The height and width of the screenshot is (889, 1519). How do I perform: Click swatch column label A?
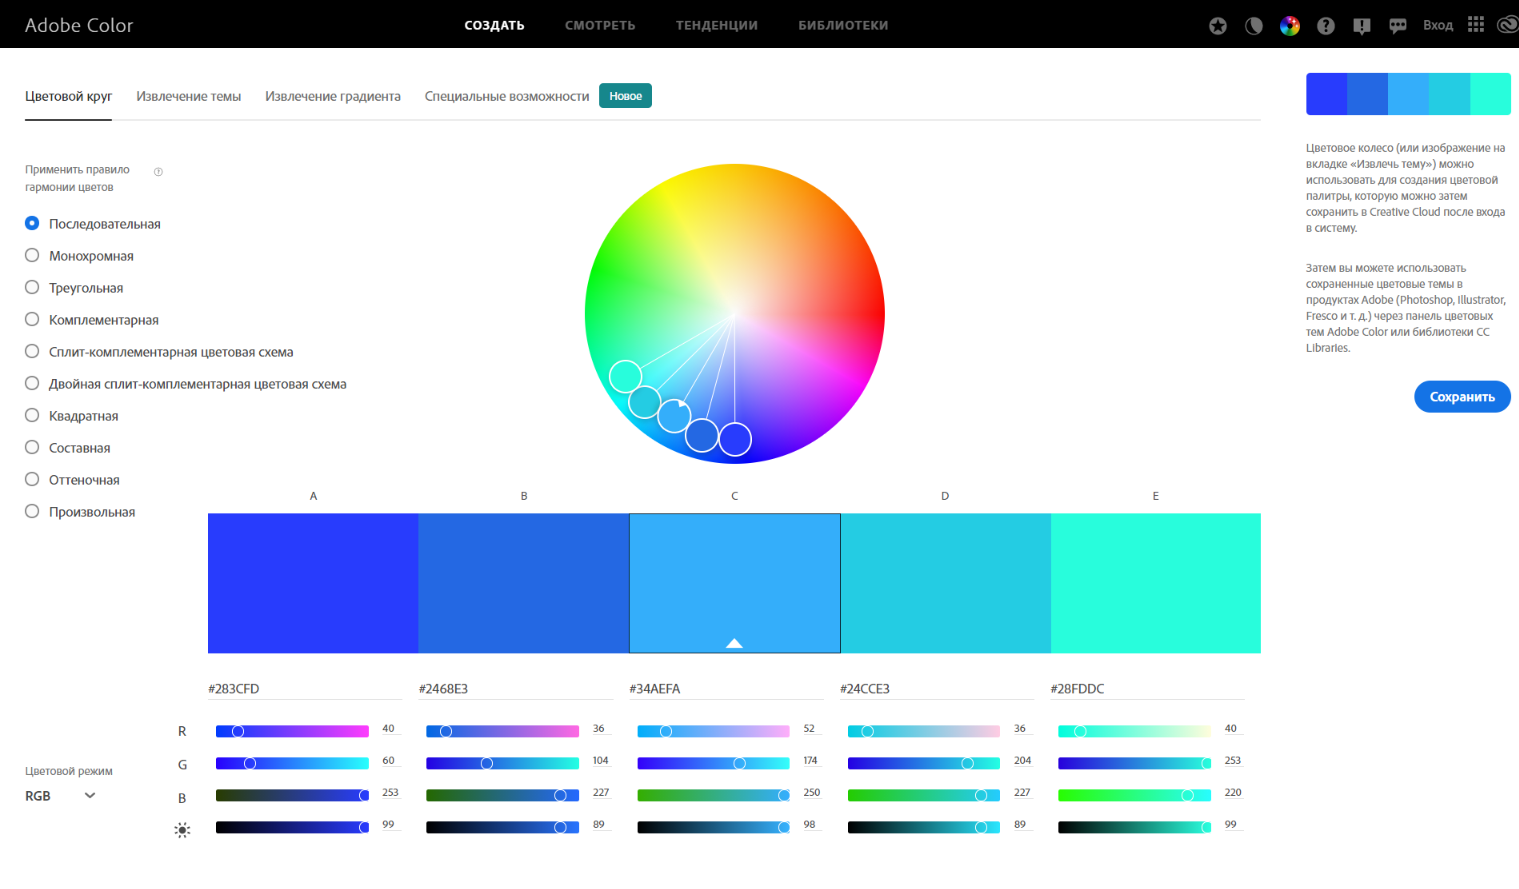coord(313,496)
